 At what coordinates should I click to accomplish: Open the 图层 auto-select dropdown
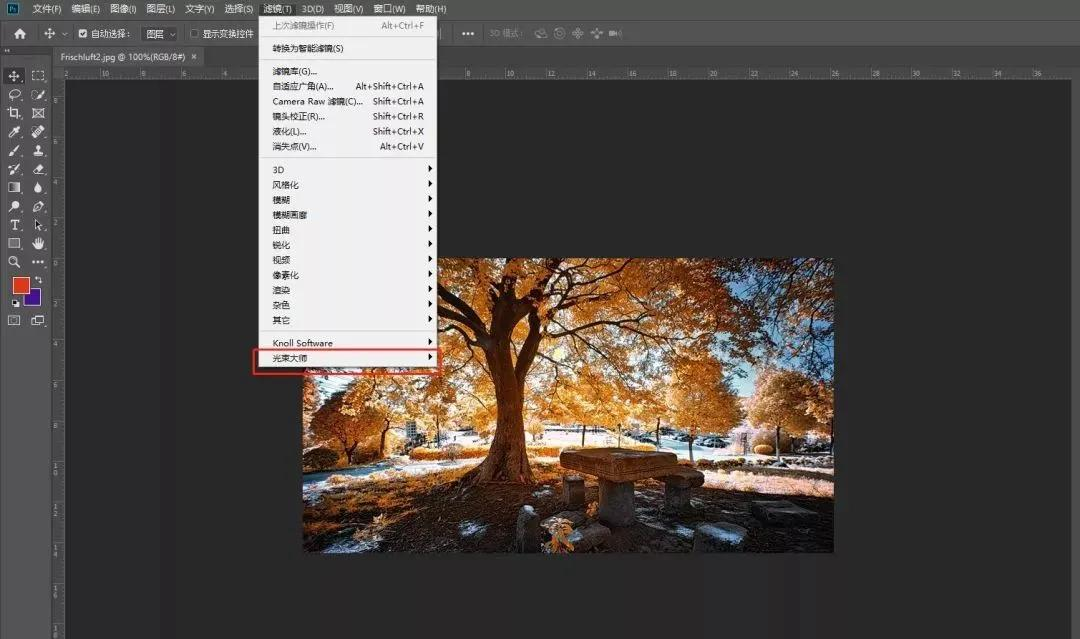[x=160, y=33]
